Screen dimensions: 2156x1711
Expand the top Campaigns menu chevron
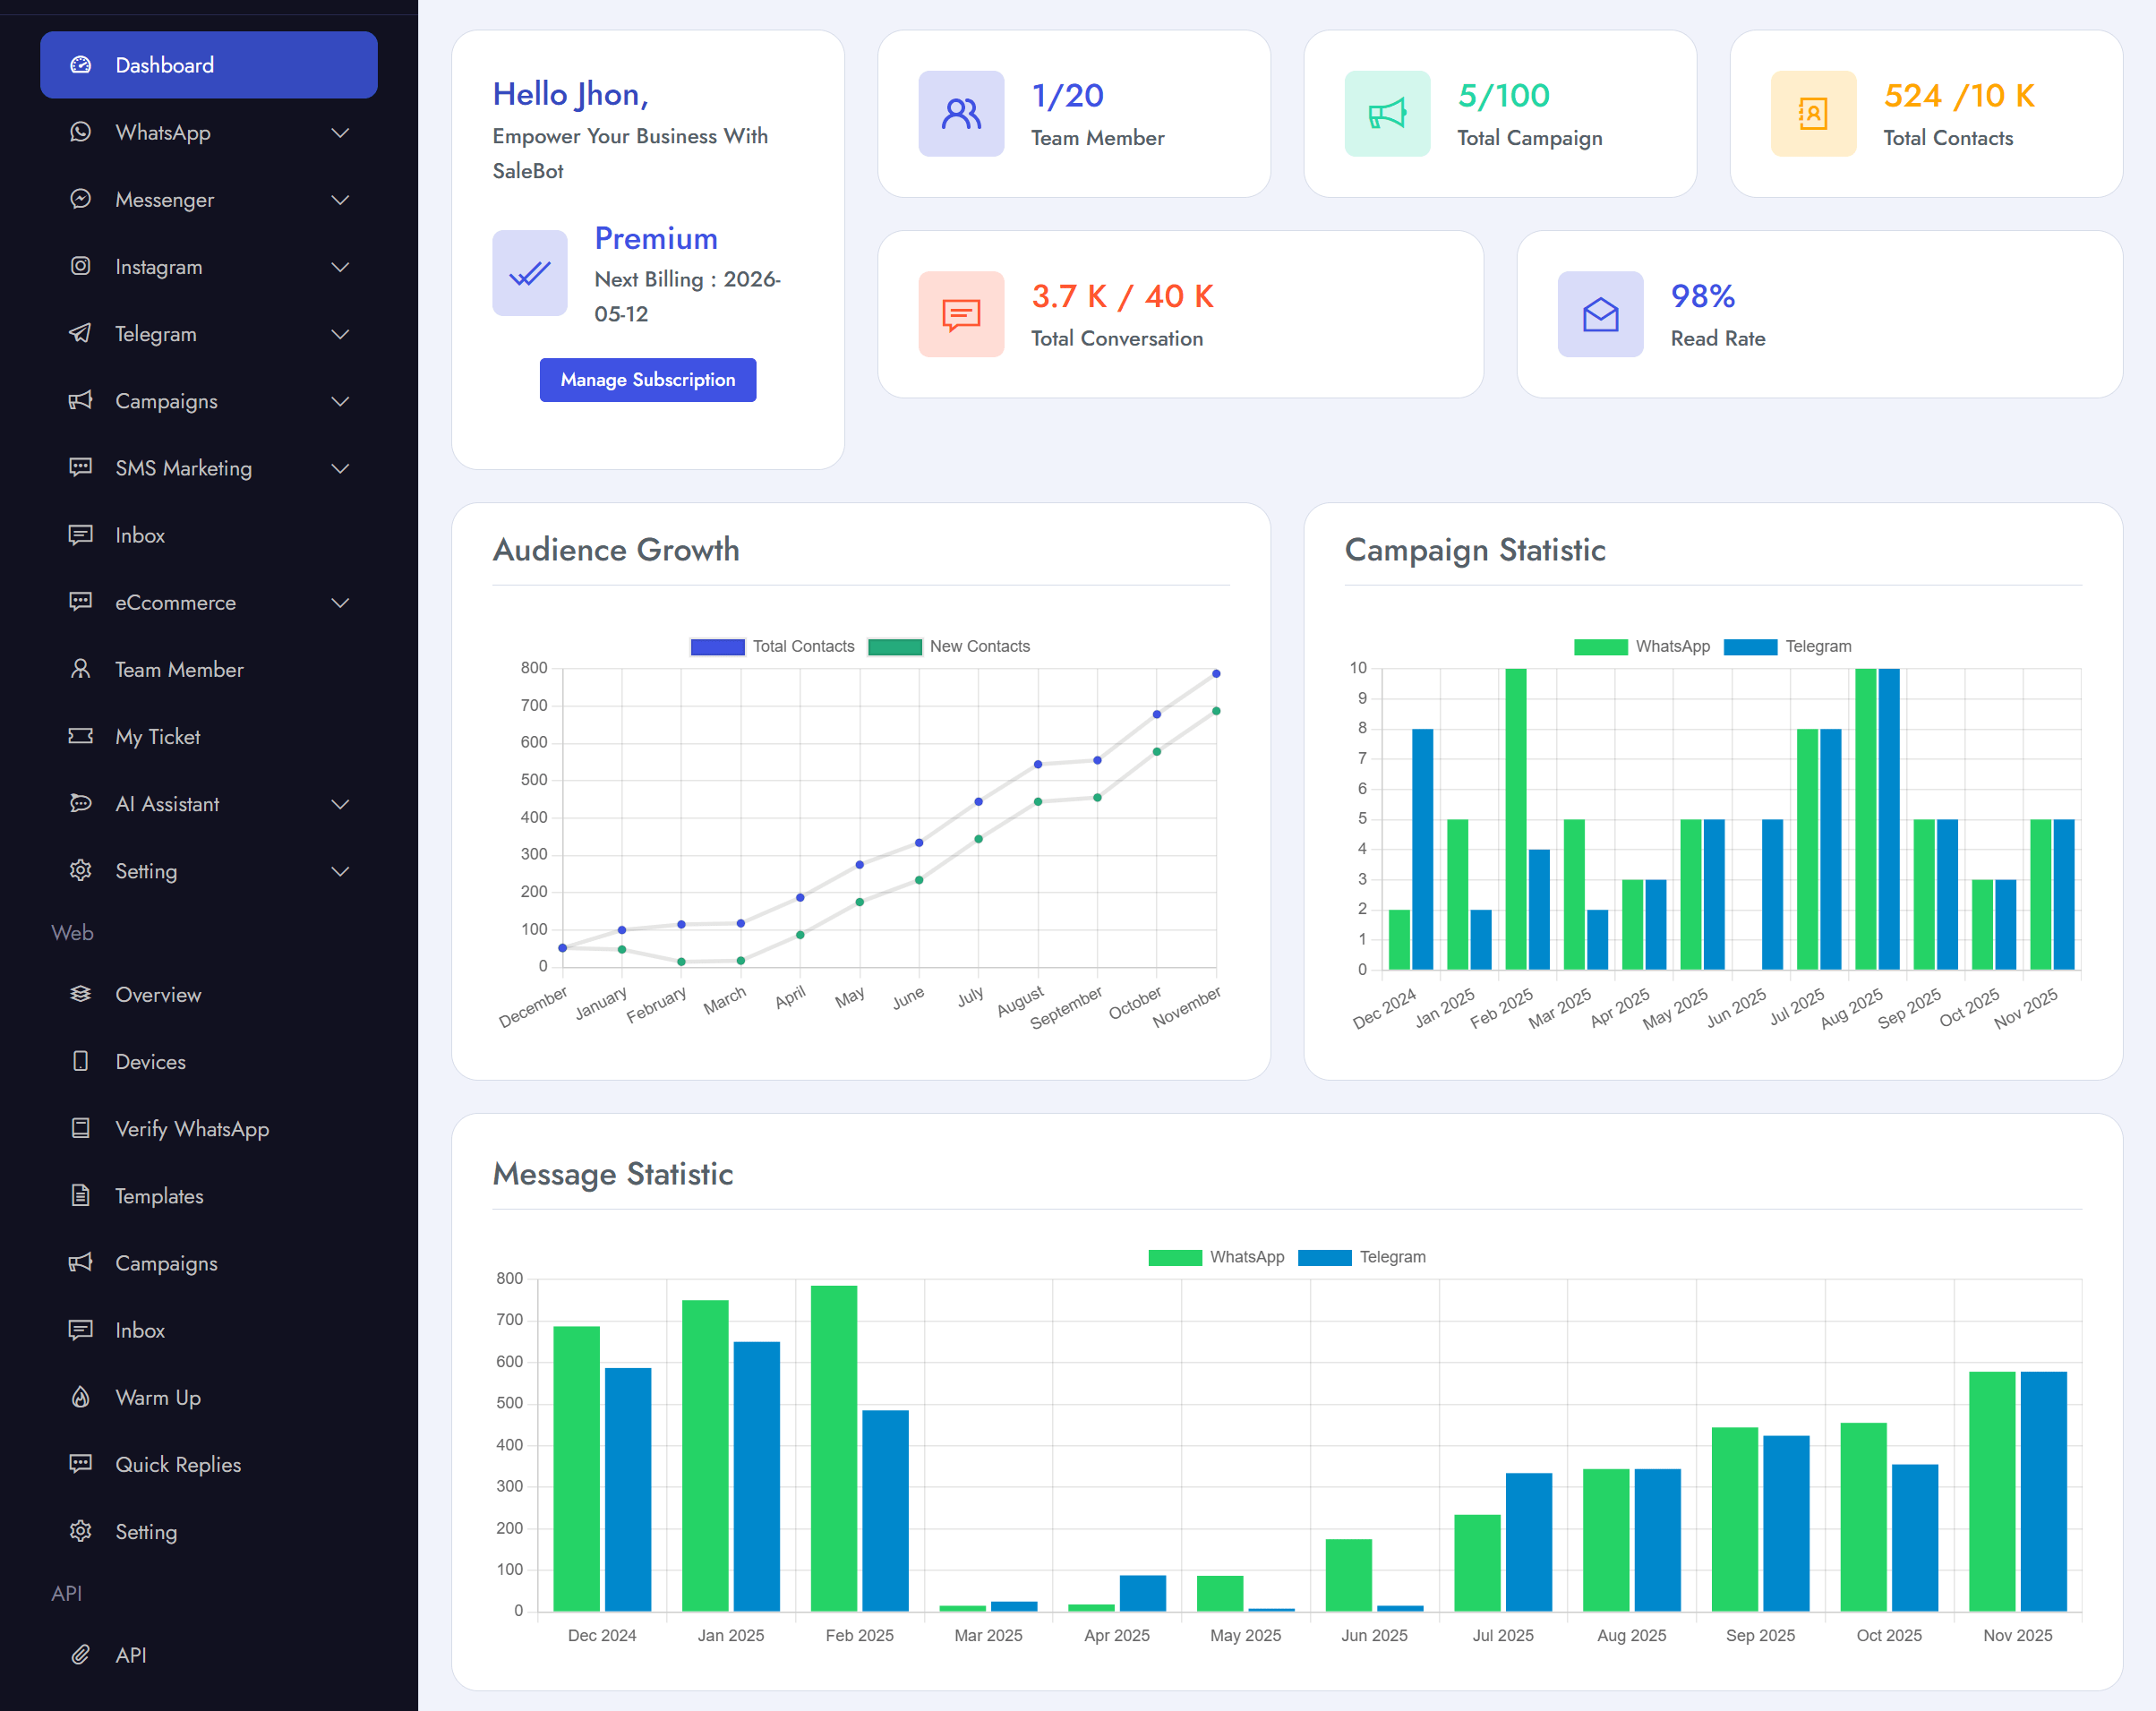(x=340, y=401)
